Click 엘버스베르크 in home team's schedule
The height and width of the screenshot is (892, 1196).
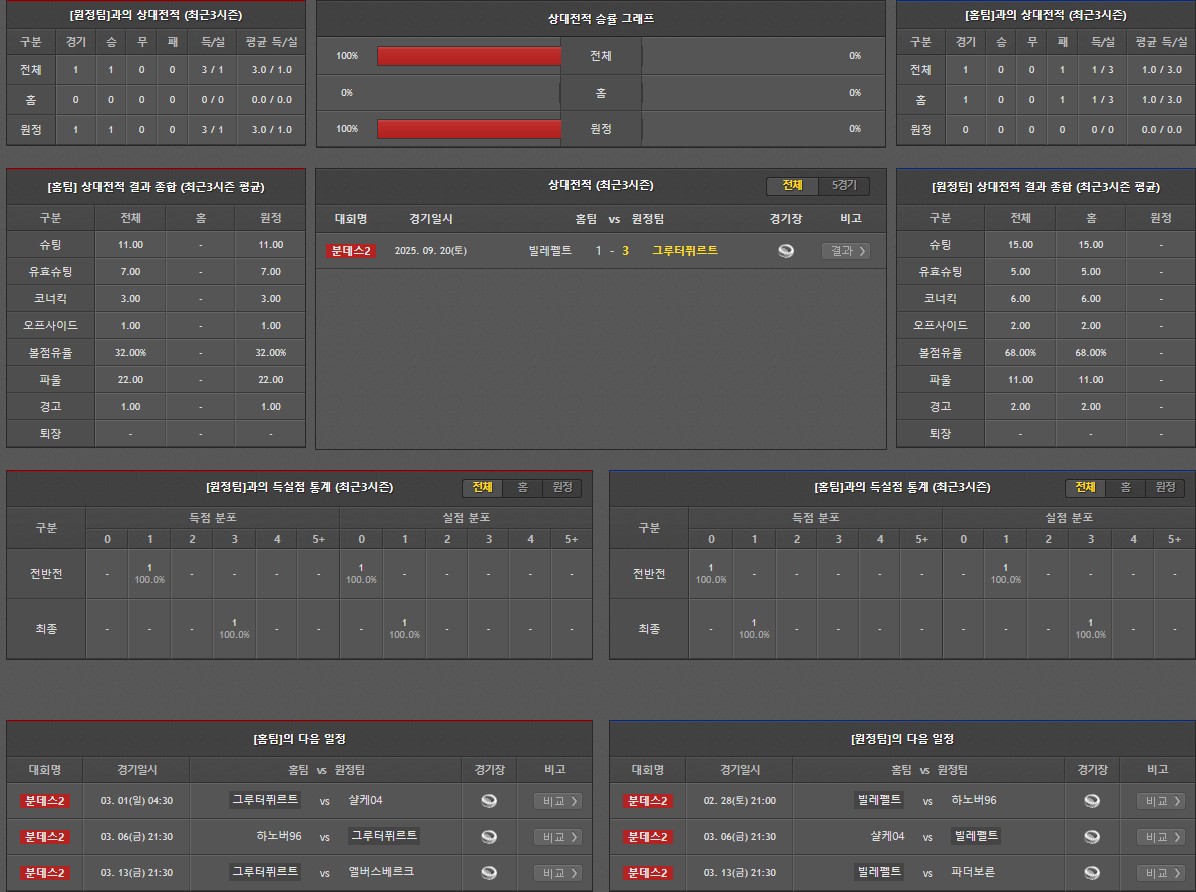[x=381, y=872]
